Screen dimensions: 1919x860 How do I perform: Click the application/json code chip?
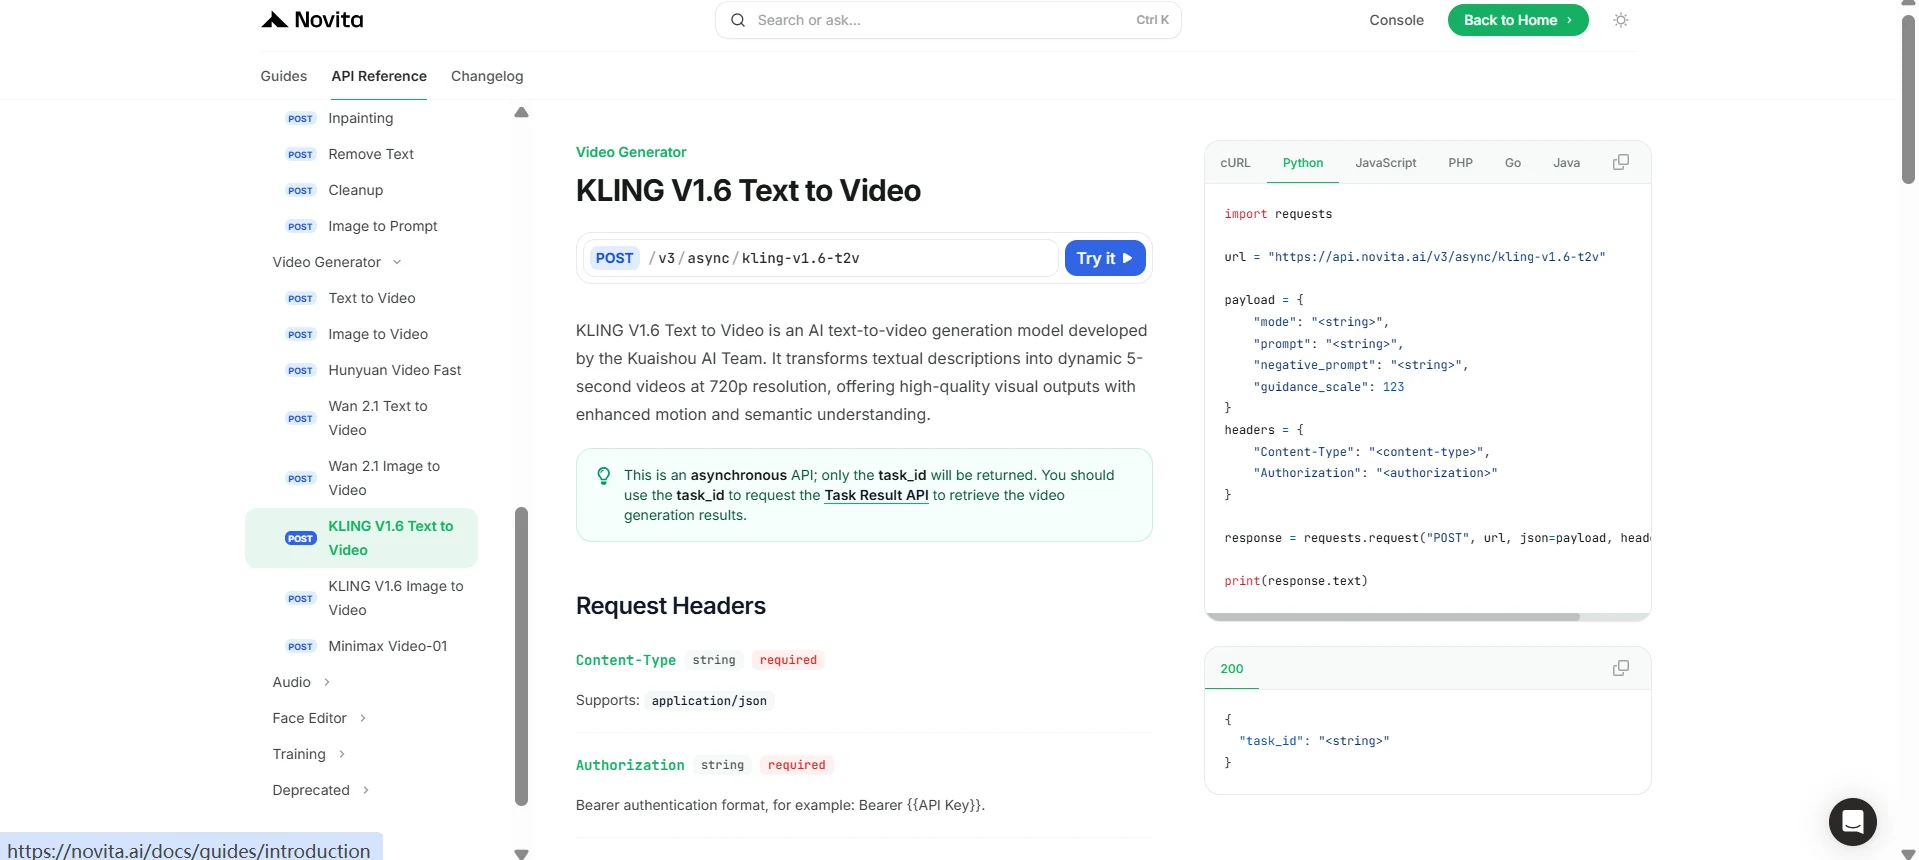click(x=709, y=701)
